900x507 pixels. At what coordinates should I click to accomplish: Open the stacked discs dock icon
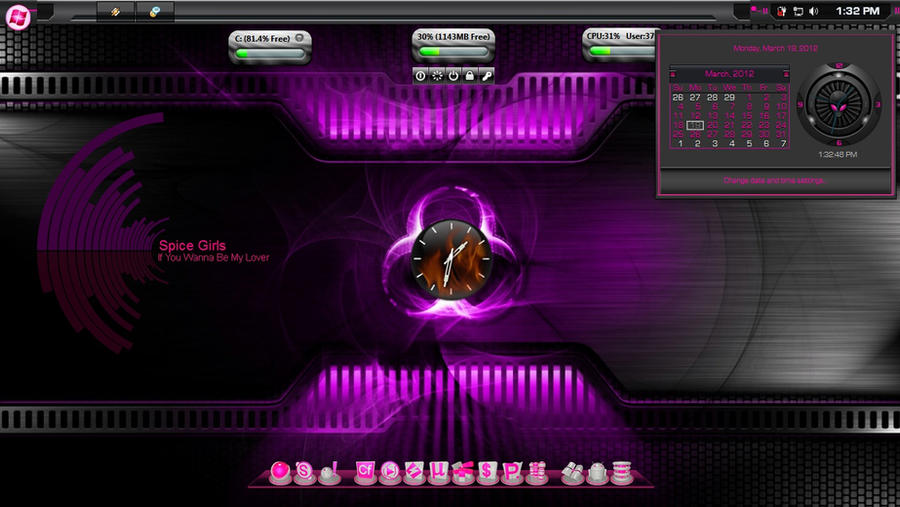(x=622, y=473)
